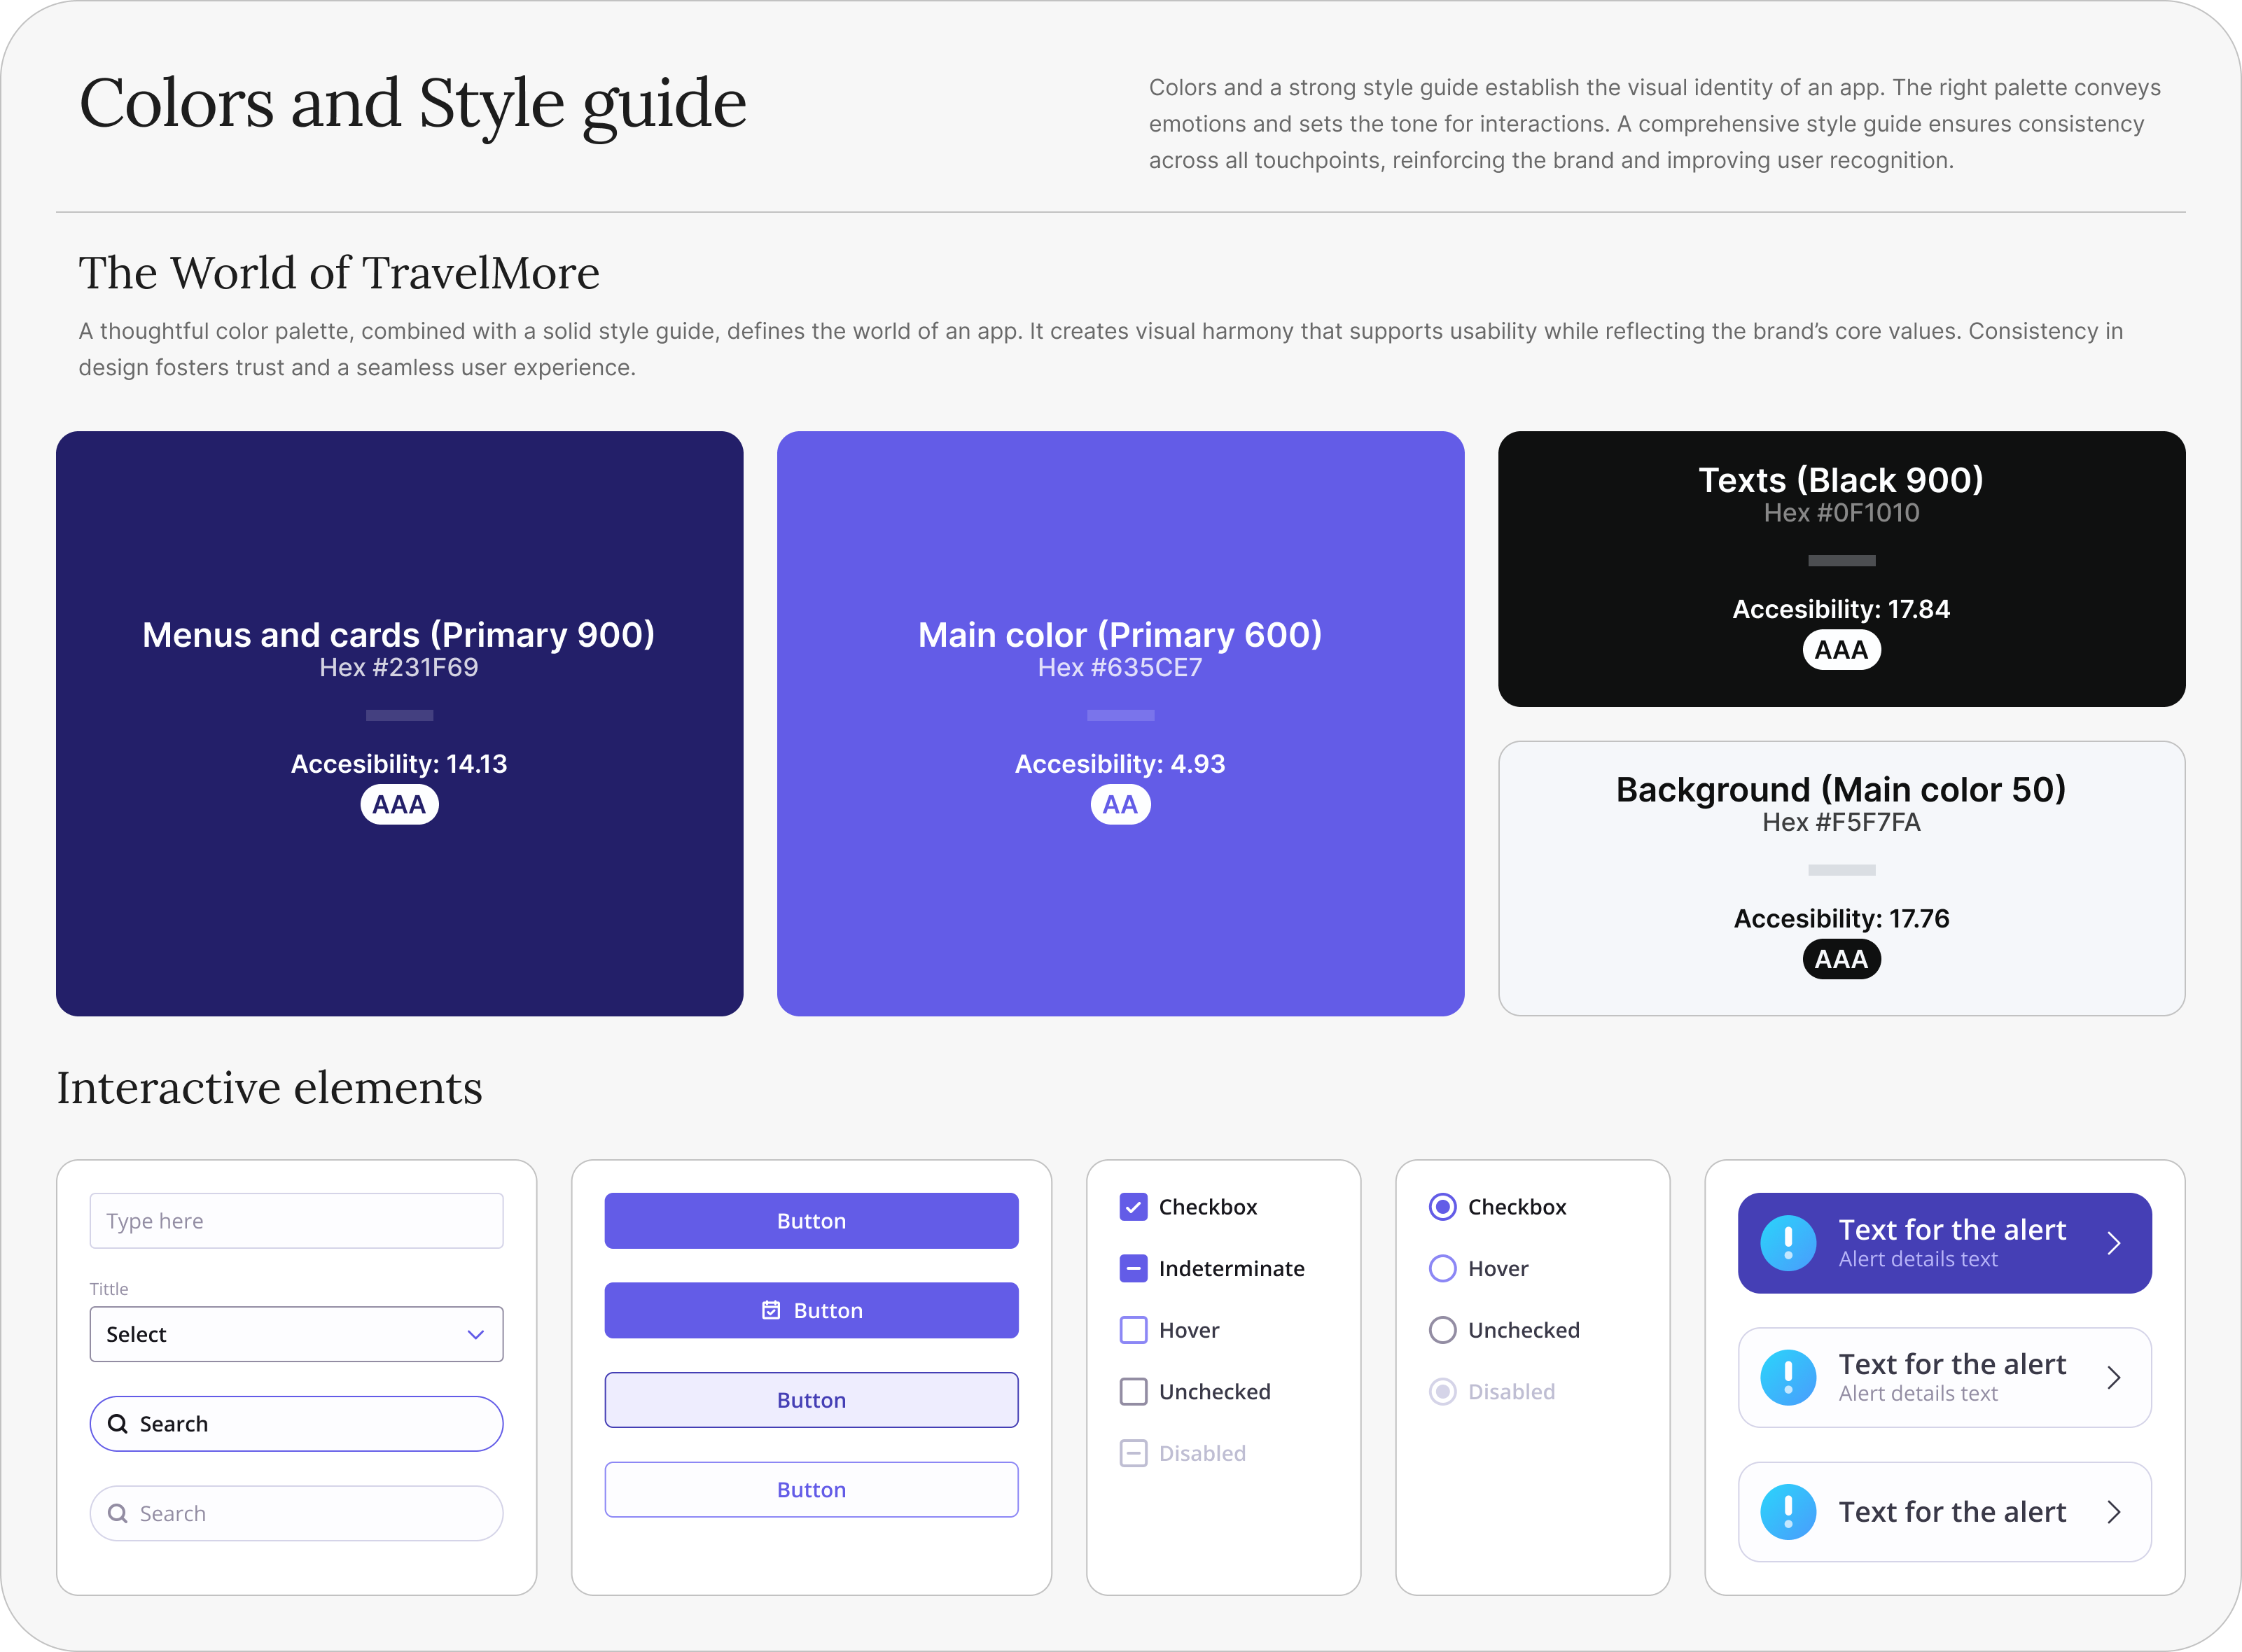The image size is (2242, 1652).
Task: Click the light lavender filled Button
Action: coord(811,1400)
